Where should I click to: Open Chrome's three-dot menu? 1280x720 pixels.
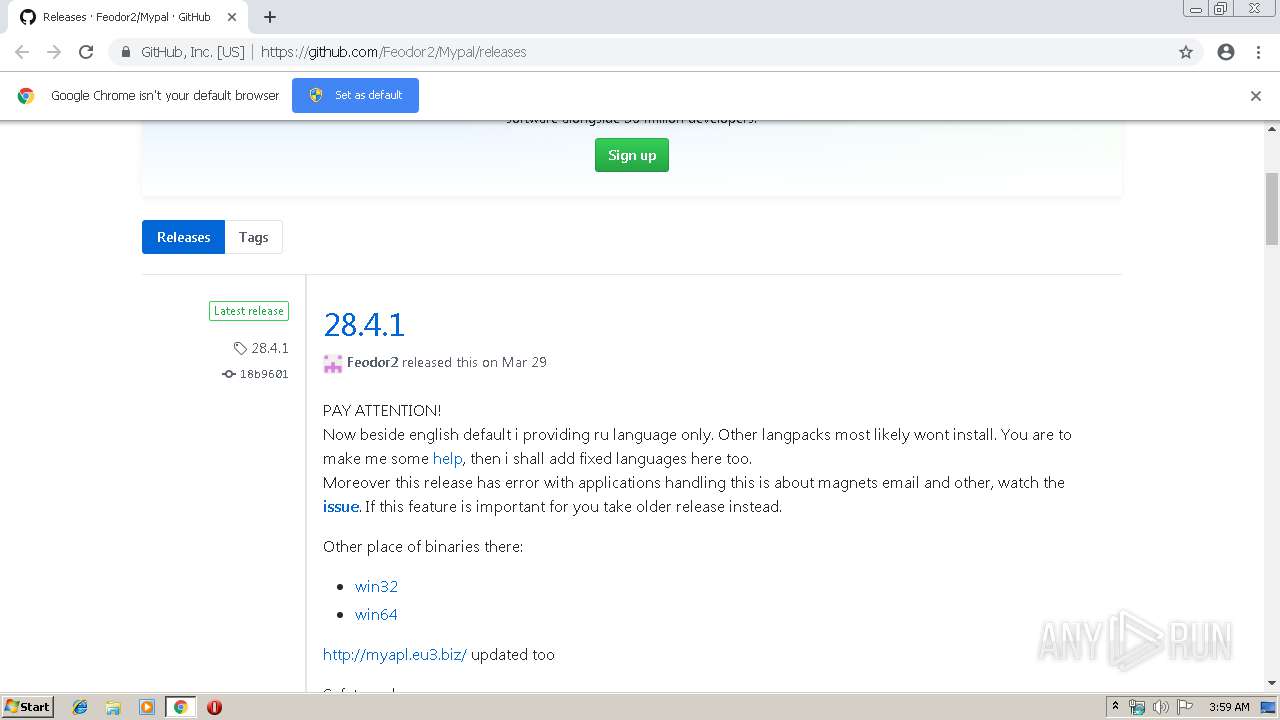click(x=1258, y=52)
